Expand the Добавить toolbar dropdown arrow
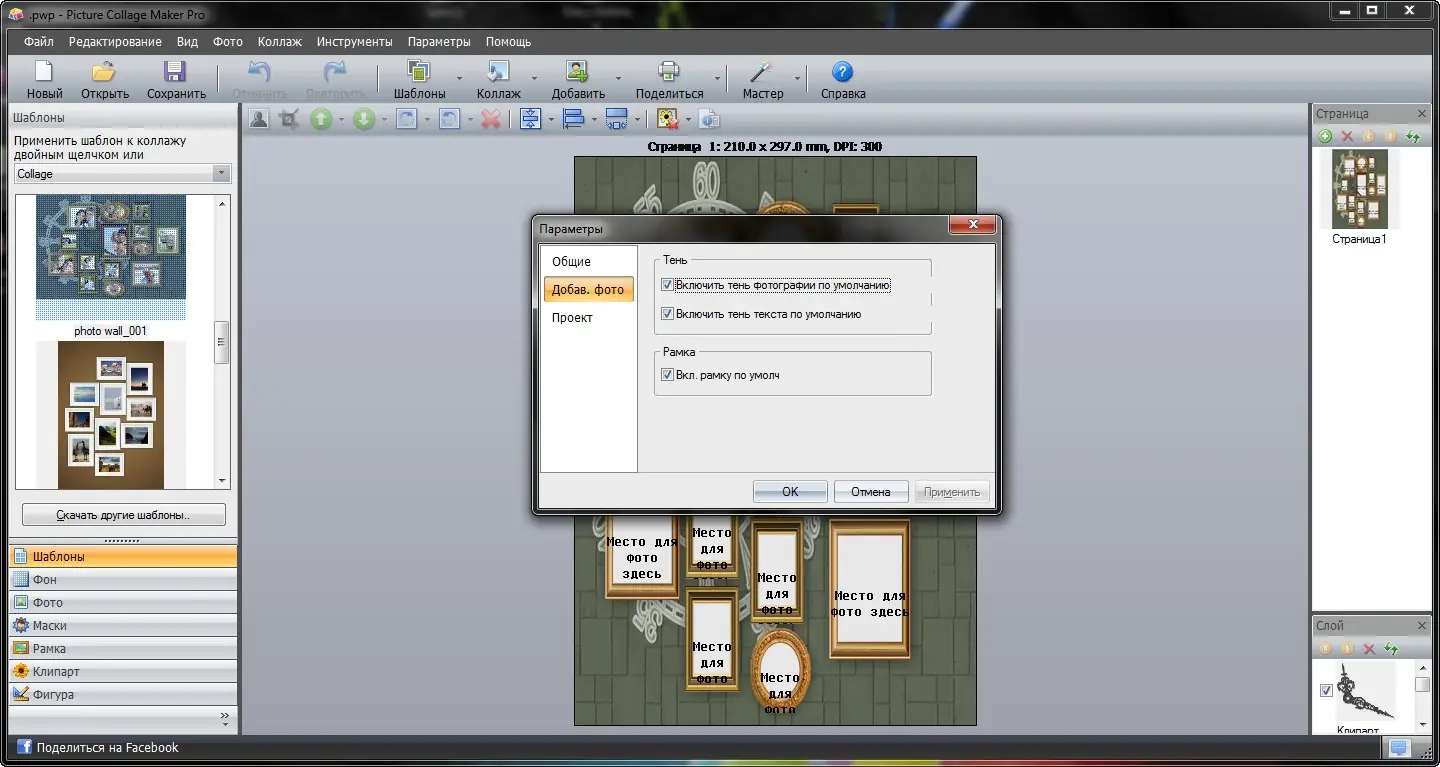 tap(618, 78)
